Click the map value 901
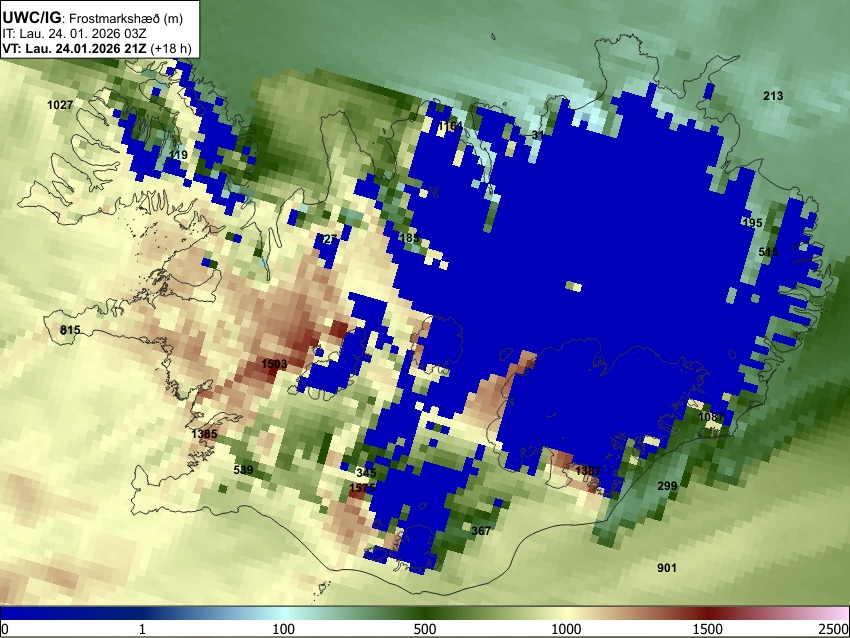850x638 pixels. click(667, 568)
